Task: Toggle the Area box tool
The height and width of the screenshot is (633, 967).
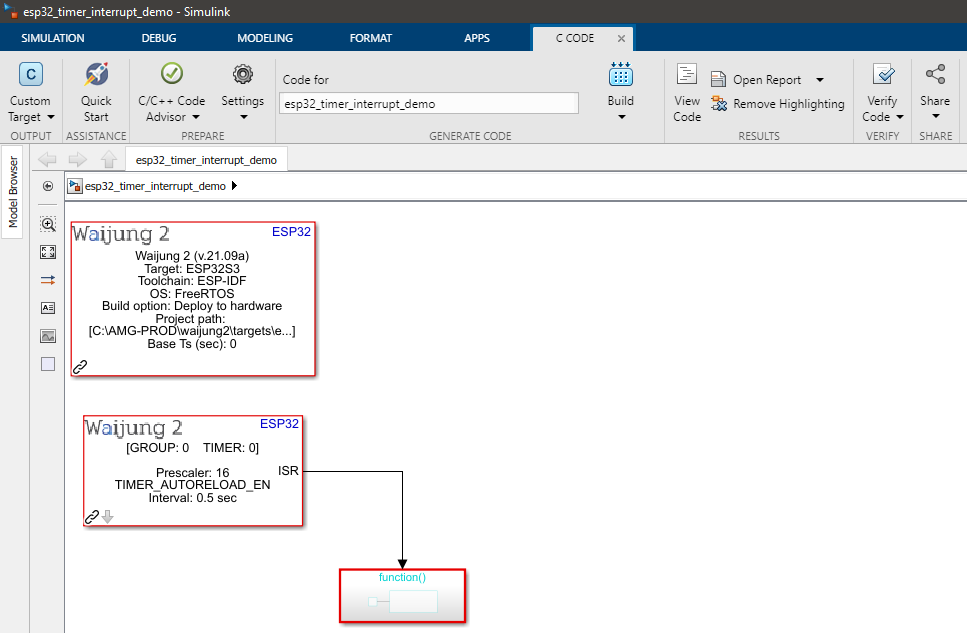Action: 48,364
